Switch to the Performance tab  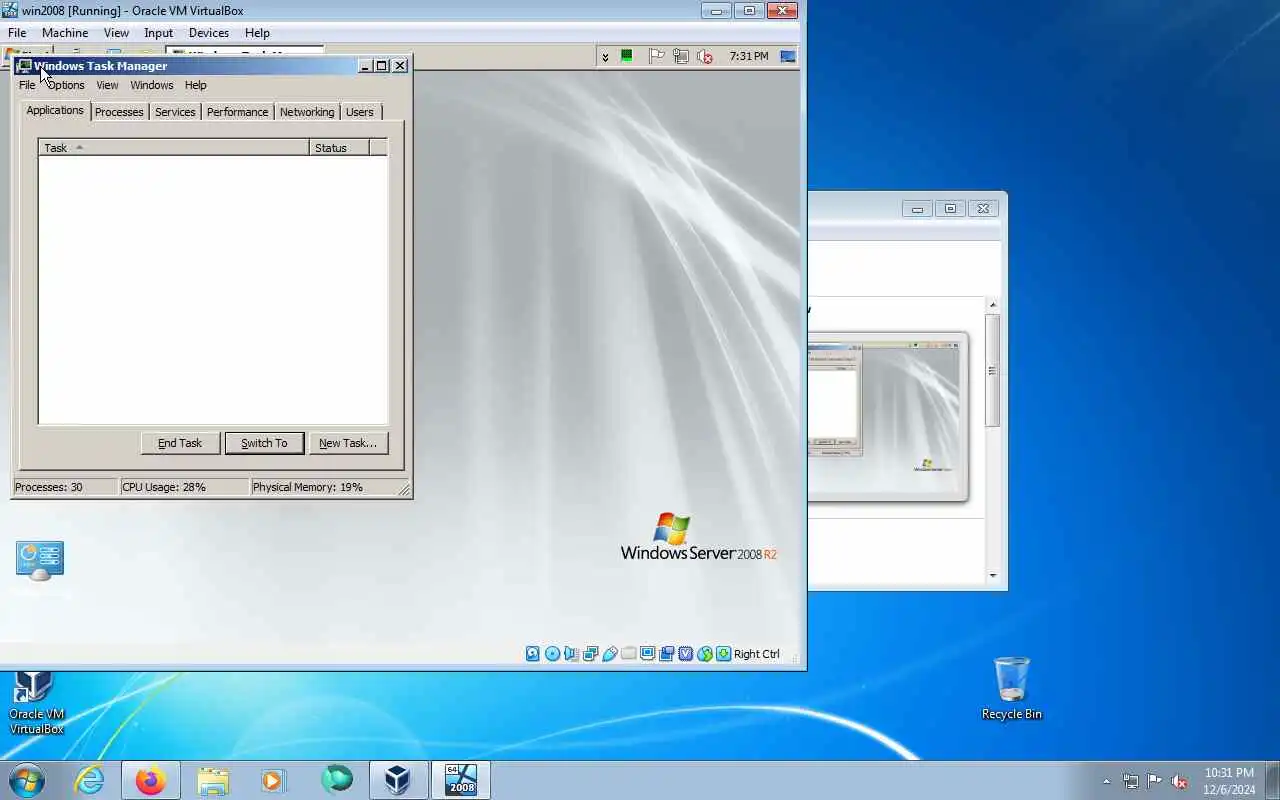click(237, 112)
